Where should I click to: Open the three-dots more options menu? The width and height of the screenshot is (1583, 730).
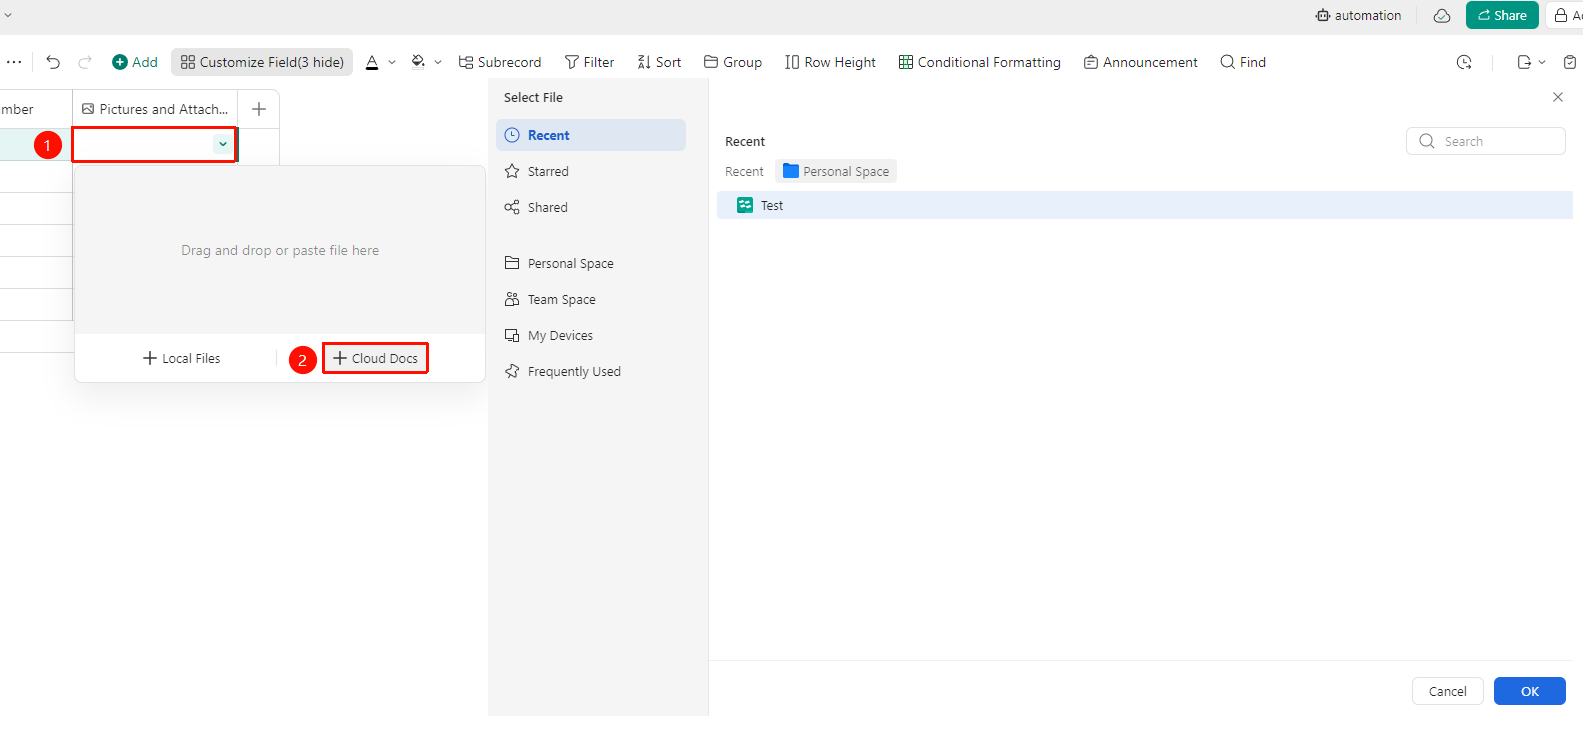coord(14,62)
